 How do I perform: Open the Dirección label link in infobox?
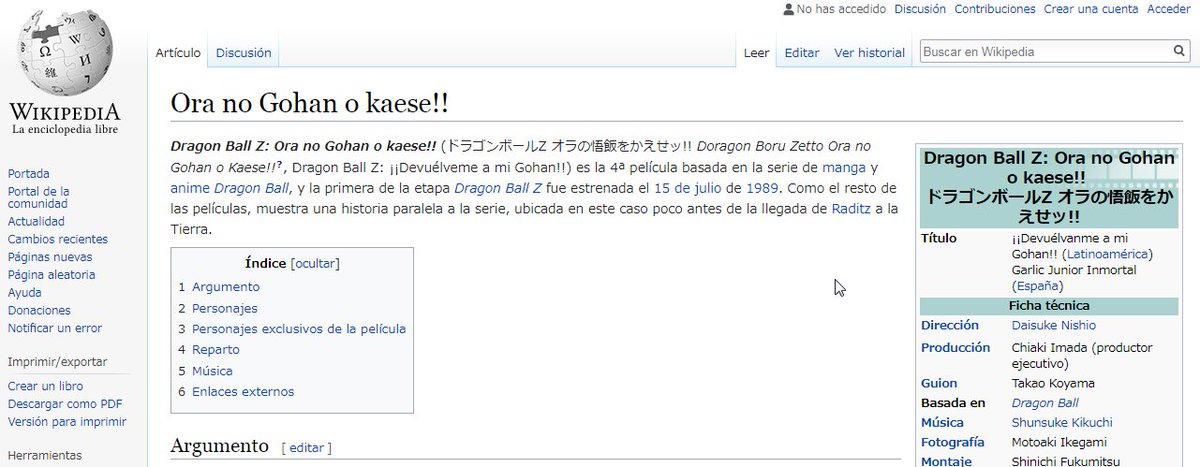click(x=951, y=326)
